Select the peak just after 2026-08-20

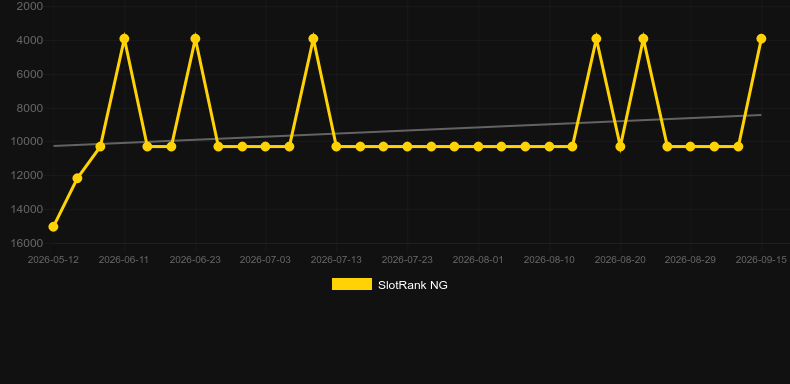pyautogui.click(x=643, y=39)
